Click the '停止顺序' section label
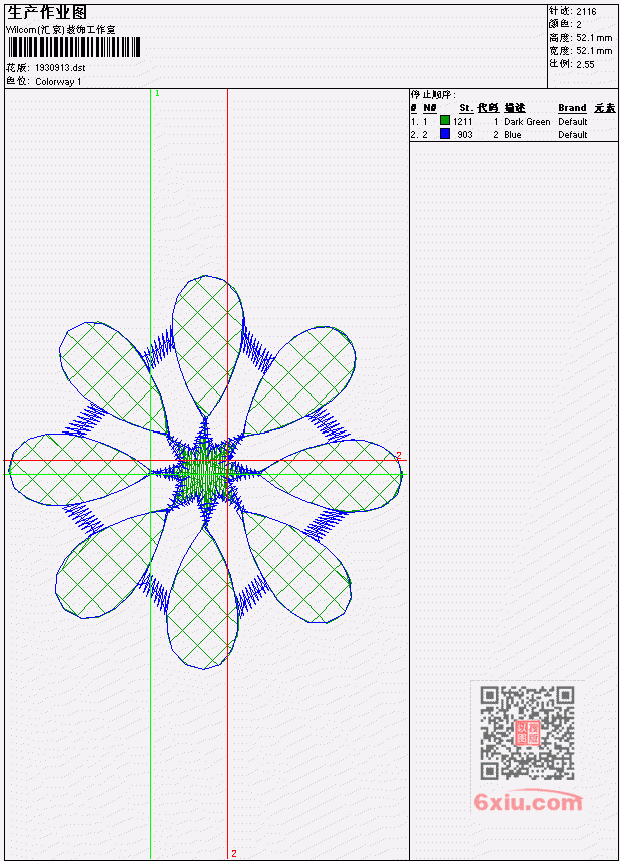Viewport: 620px width, 861px height. (x=433, y=94)
